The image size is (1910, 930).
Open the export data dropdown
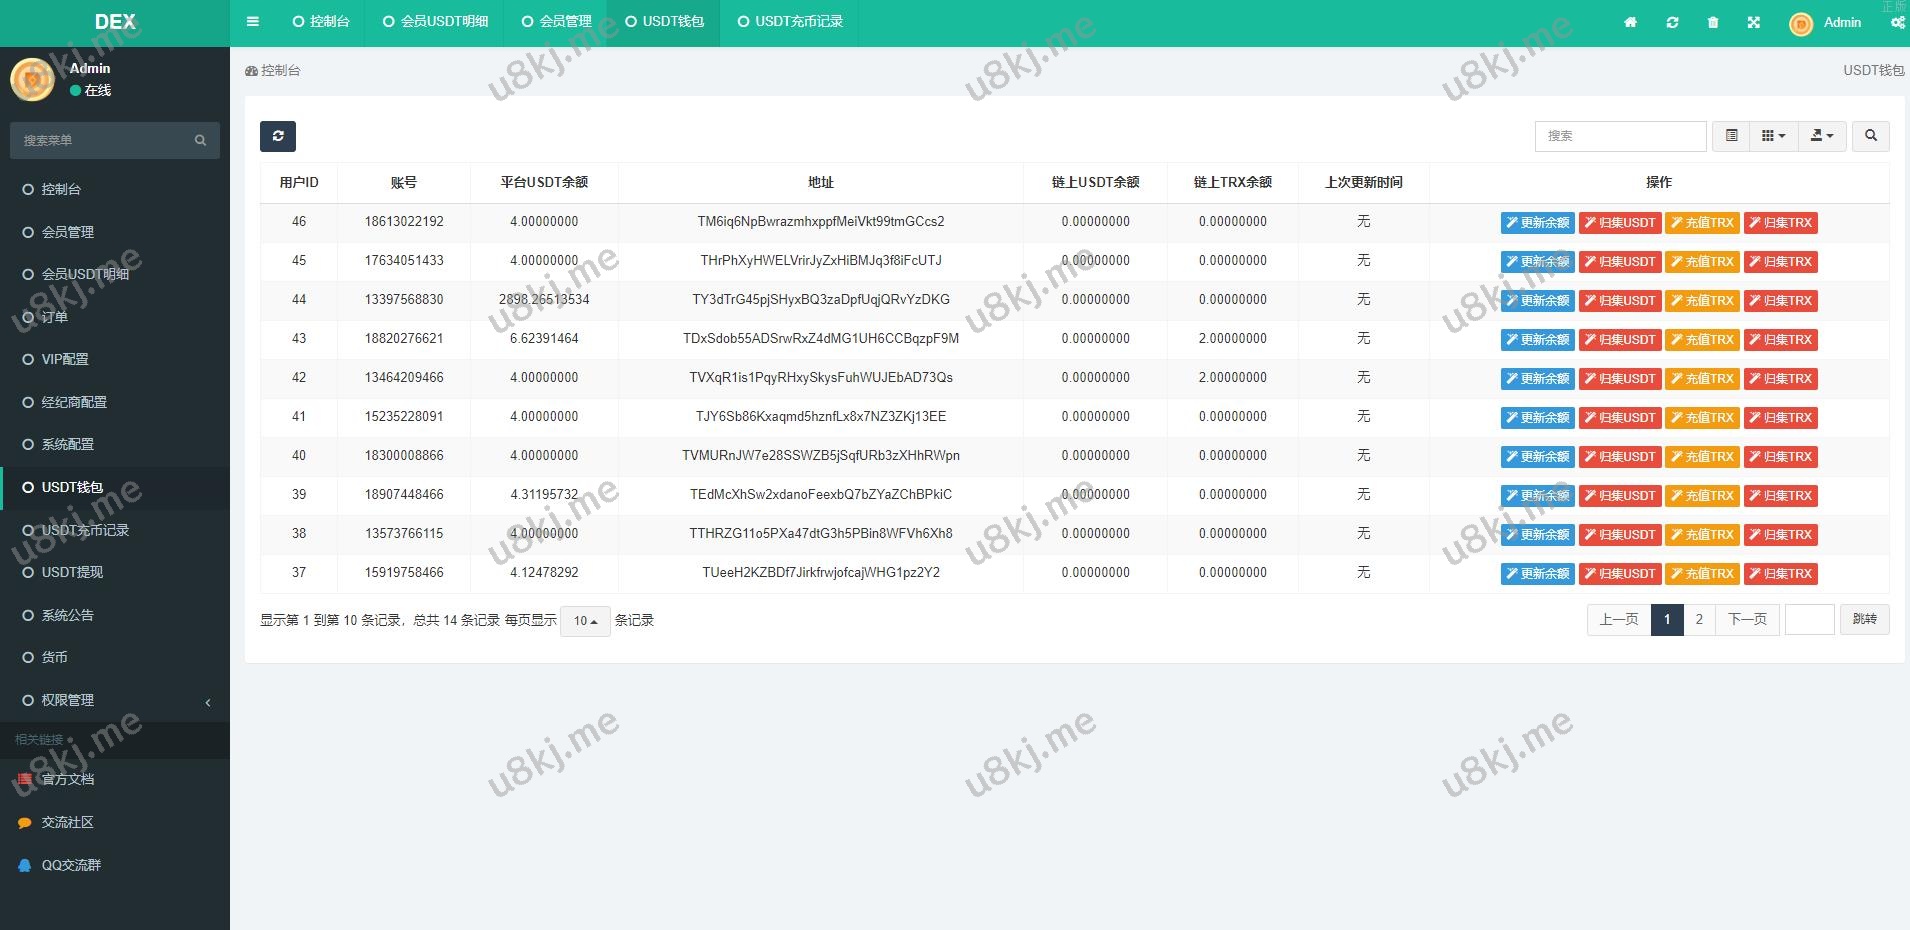point(1822,136)
